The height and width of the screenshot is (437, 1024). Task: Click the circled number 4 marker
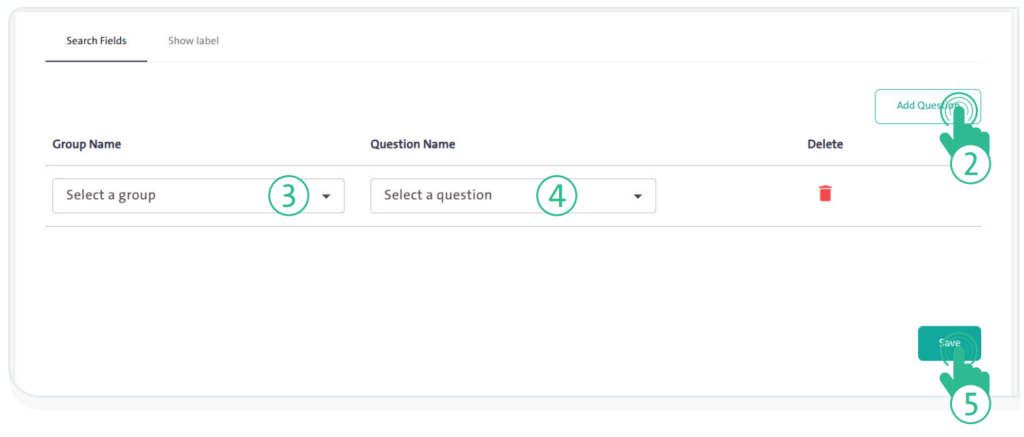pos(557,196)
